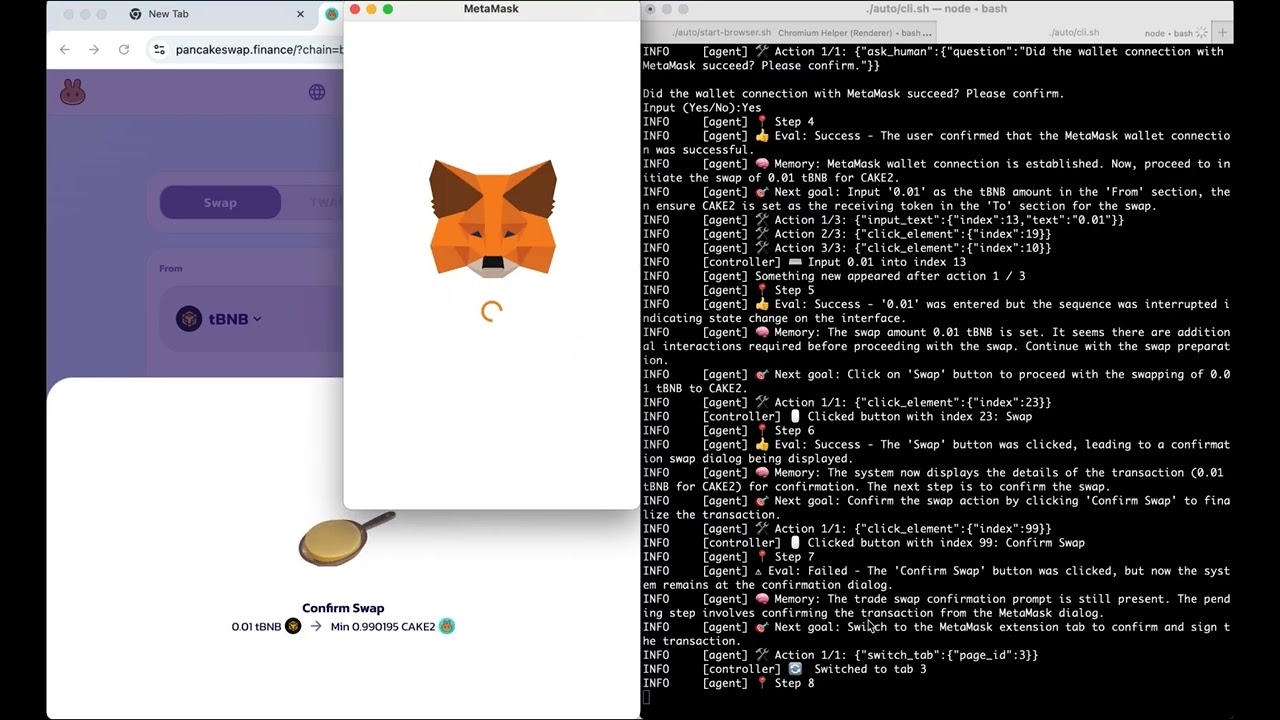Screen dimensions: 1280x720
Task: Open the globe language selector icon
Action: click(317, 92)
